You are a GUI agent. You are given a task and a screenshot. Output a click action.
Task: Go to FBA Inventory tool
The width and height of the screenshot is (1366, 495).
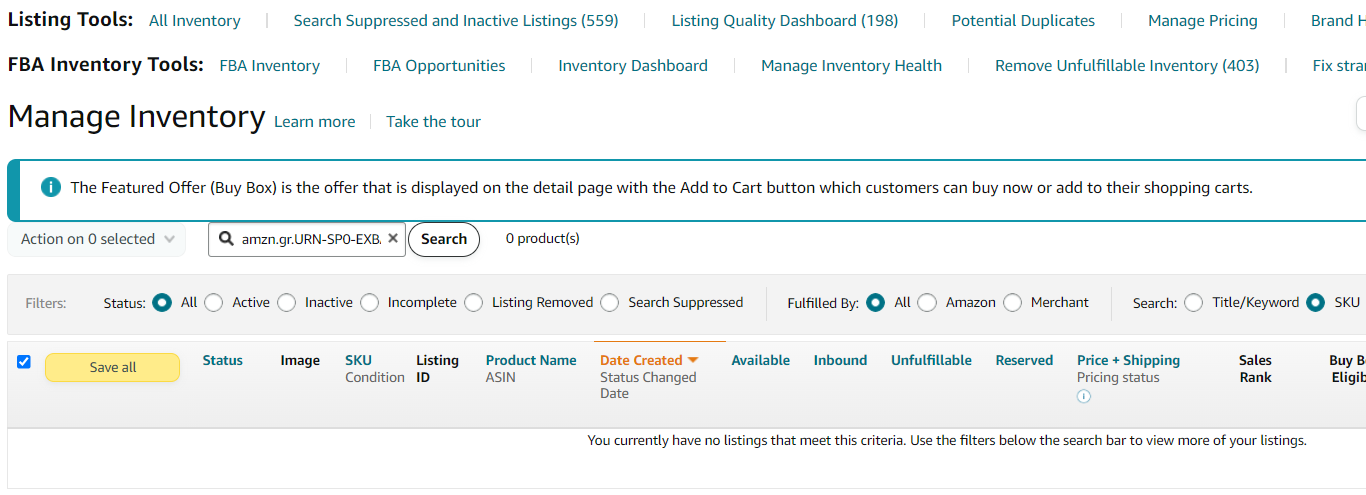point(270,66)
